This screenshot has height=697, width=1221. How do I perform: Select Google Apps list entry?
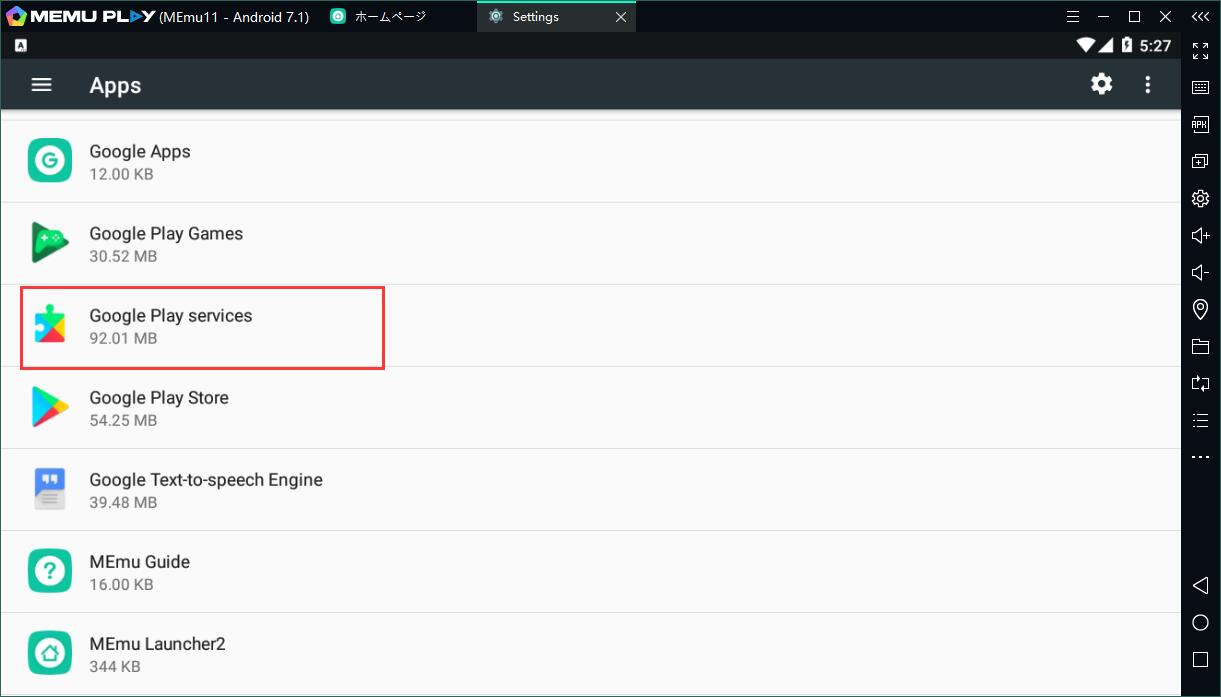[140, 162]
